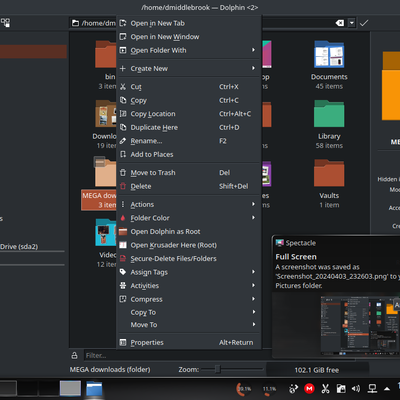Image resolution: width=400 pixels, height=400 pixels.
Task: Click the MEGA downloads folder icon
Action: 105,172
